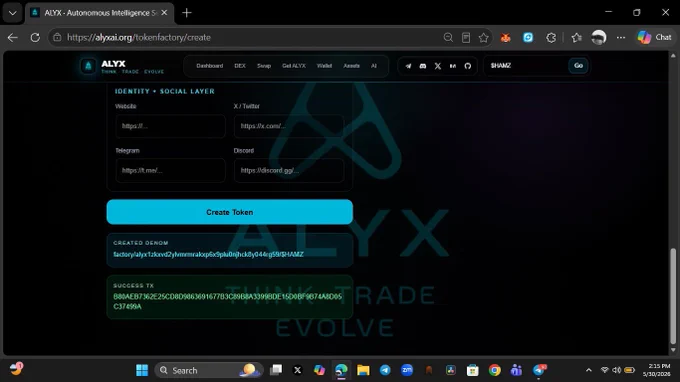Screen dimensions: 680x382
Task: Close the ALYX browser tab
Action: click(x=164, y=13)
